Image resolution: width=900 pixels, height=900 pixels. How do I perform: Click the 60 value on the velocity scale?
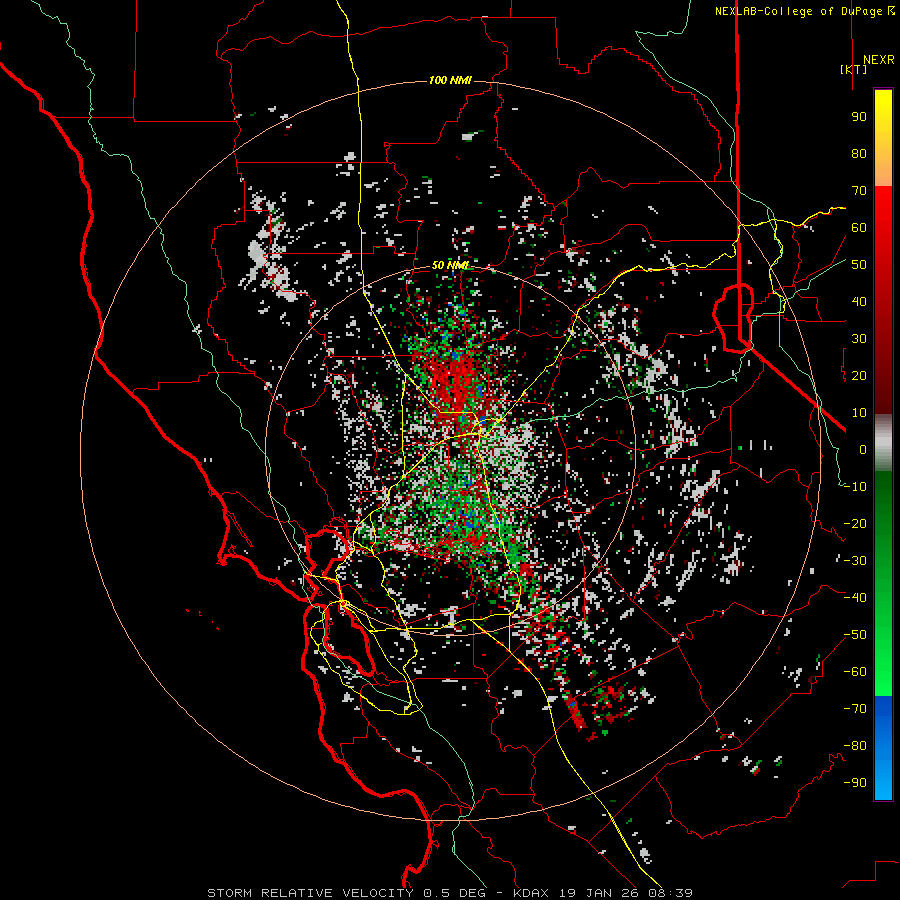859,227
